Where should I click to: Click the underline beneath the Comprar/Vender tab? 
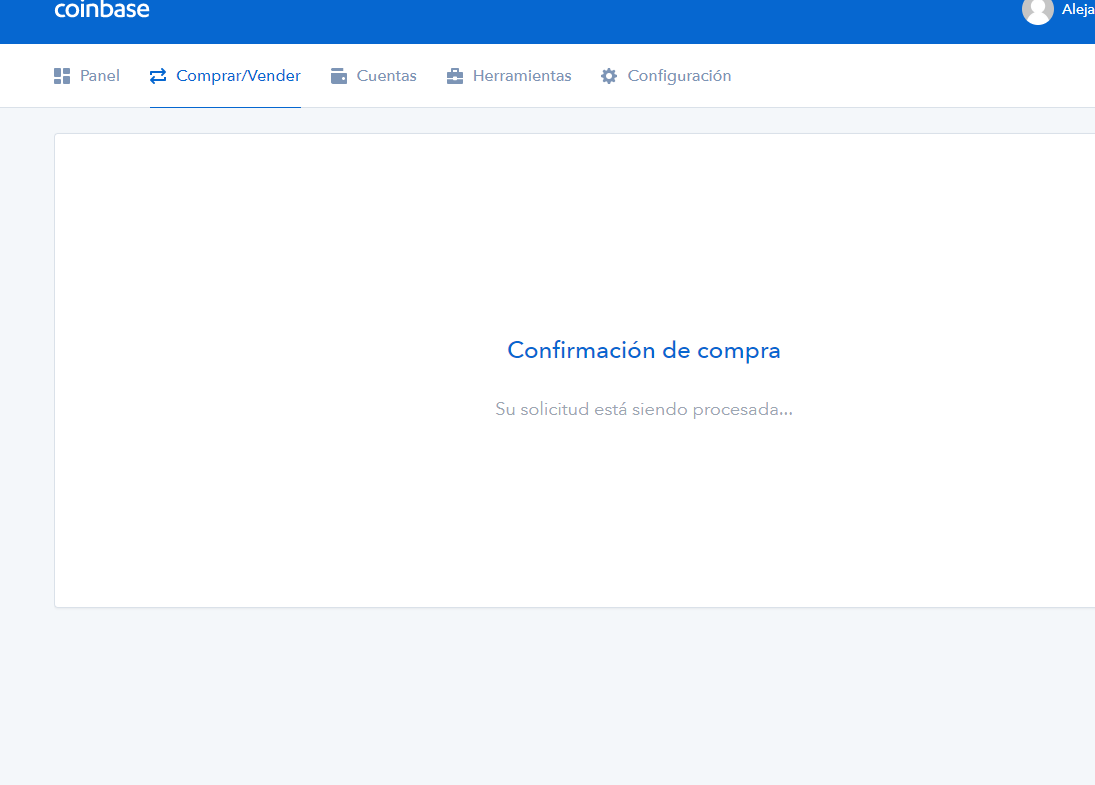(225, 106)
